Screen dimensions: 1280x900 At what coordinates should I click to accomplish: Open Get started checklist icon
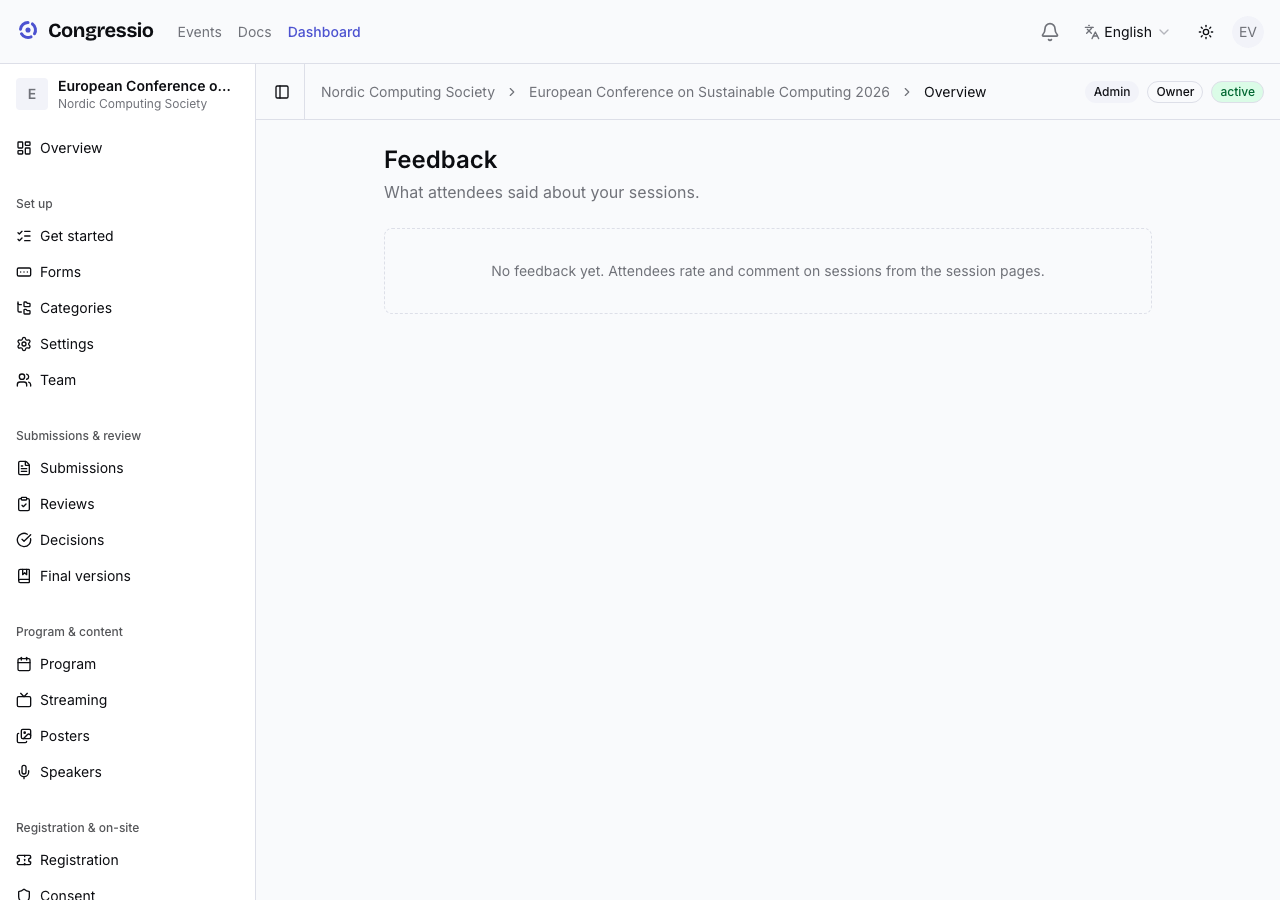pyautogui.click(x=24, y=236)
